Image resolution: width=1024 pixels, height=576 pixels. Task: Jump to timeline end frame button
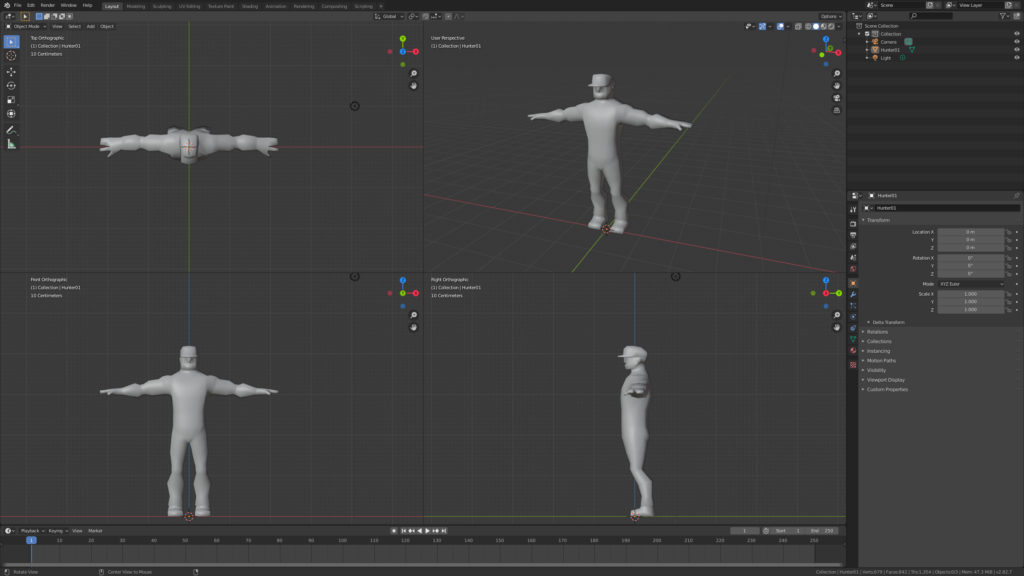click(x=444, y=531)
